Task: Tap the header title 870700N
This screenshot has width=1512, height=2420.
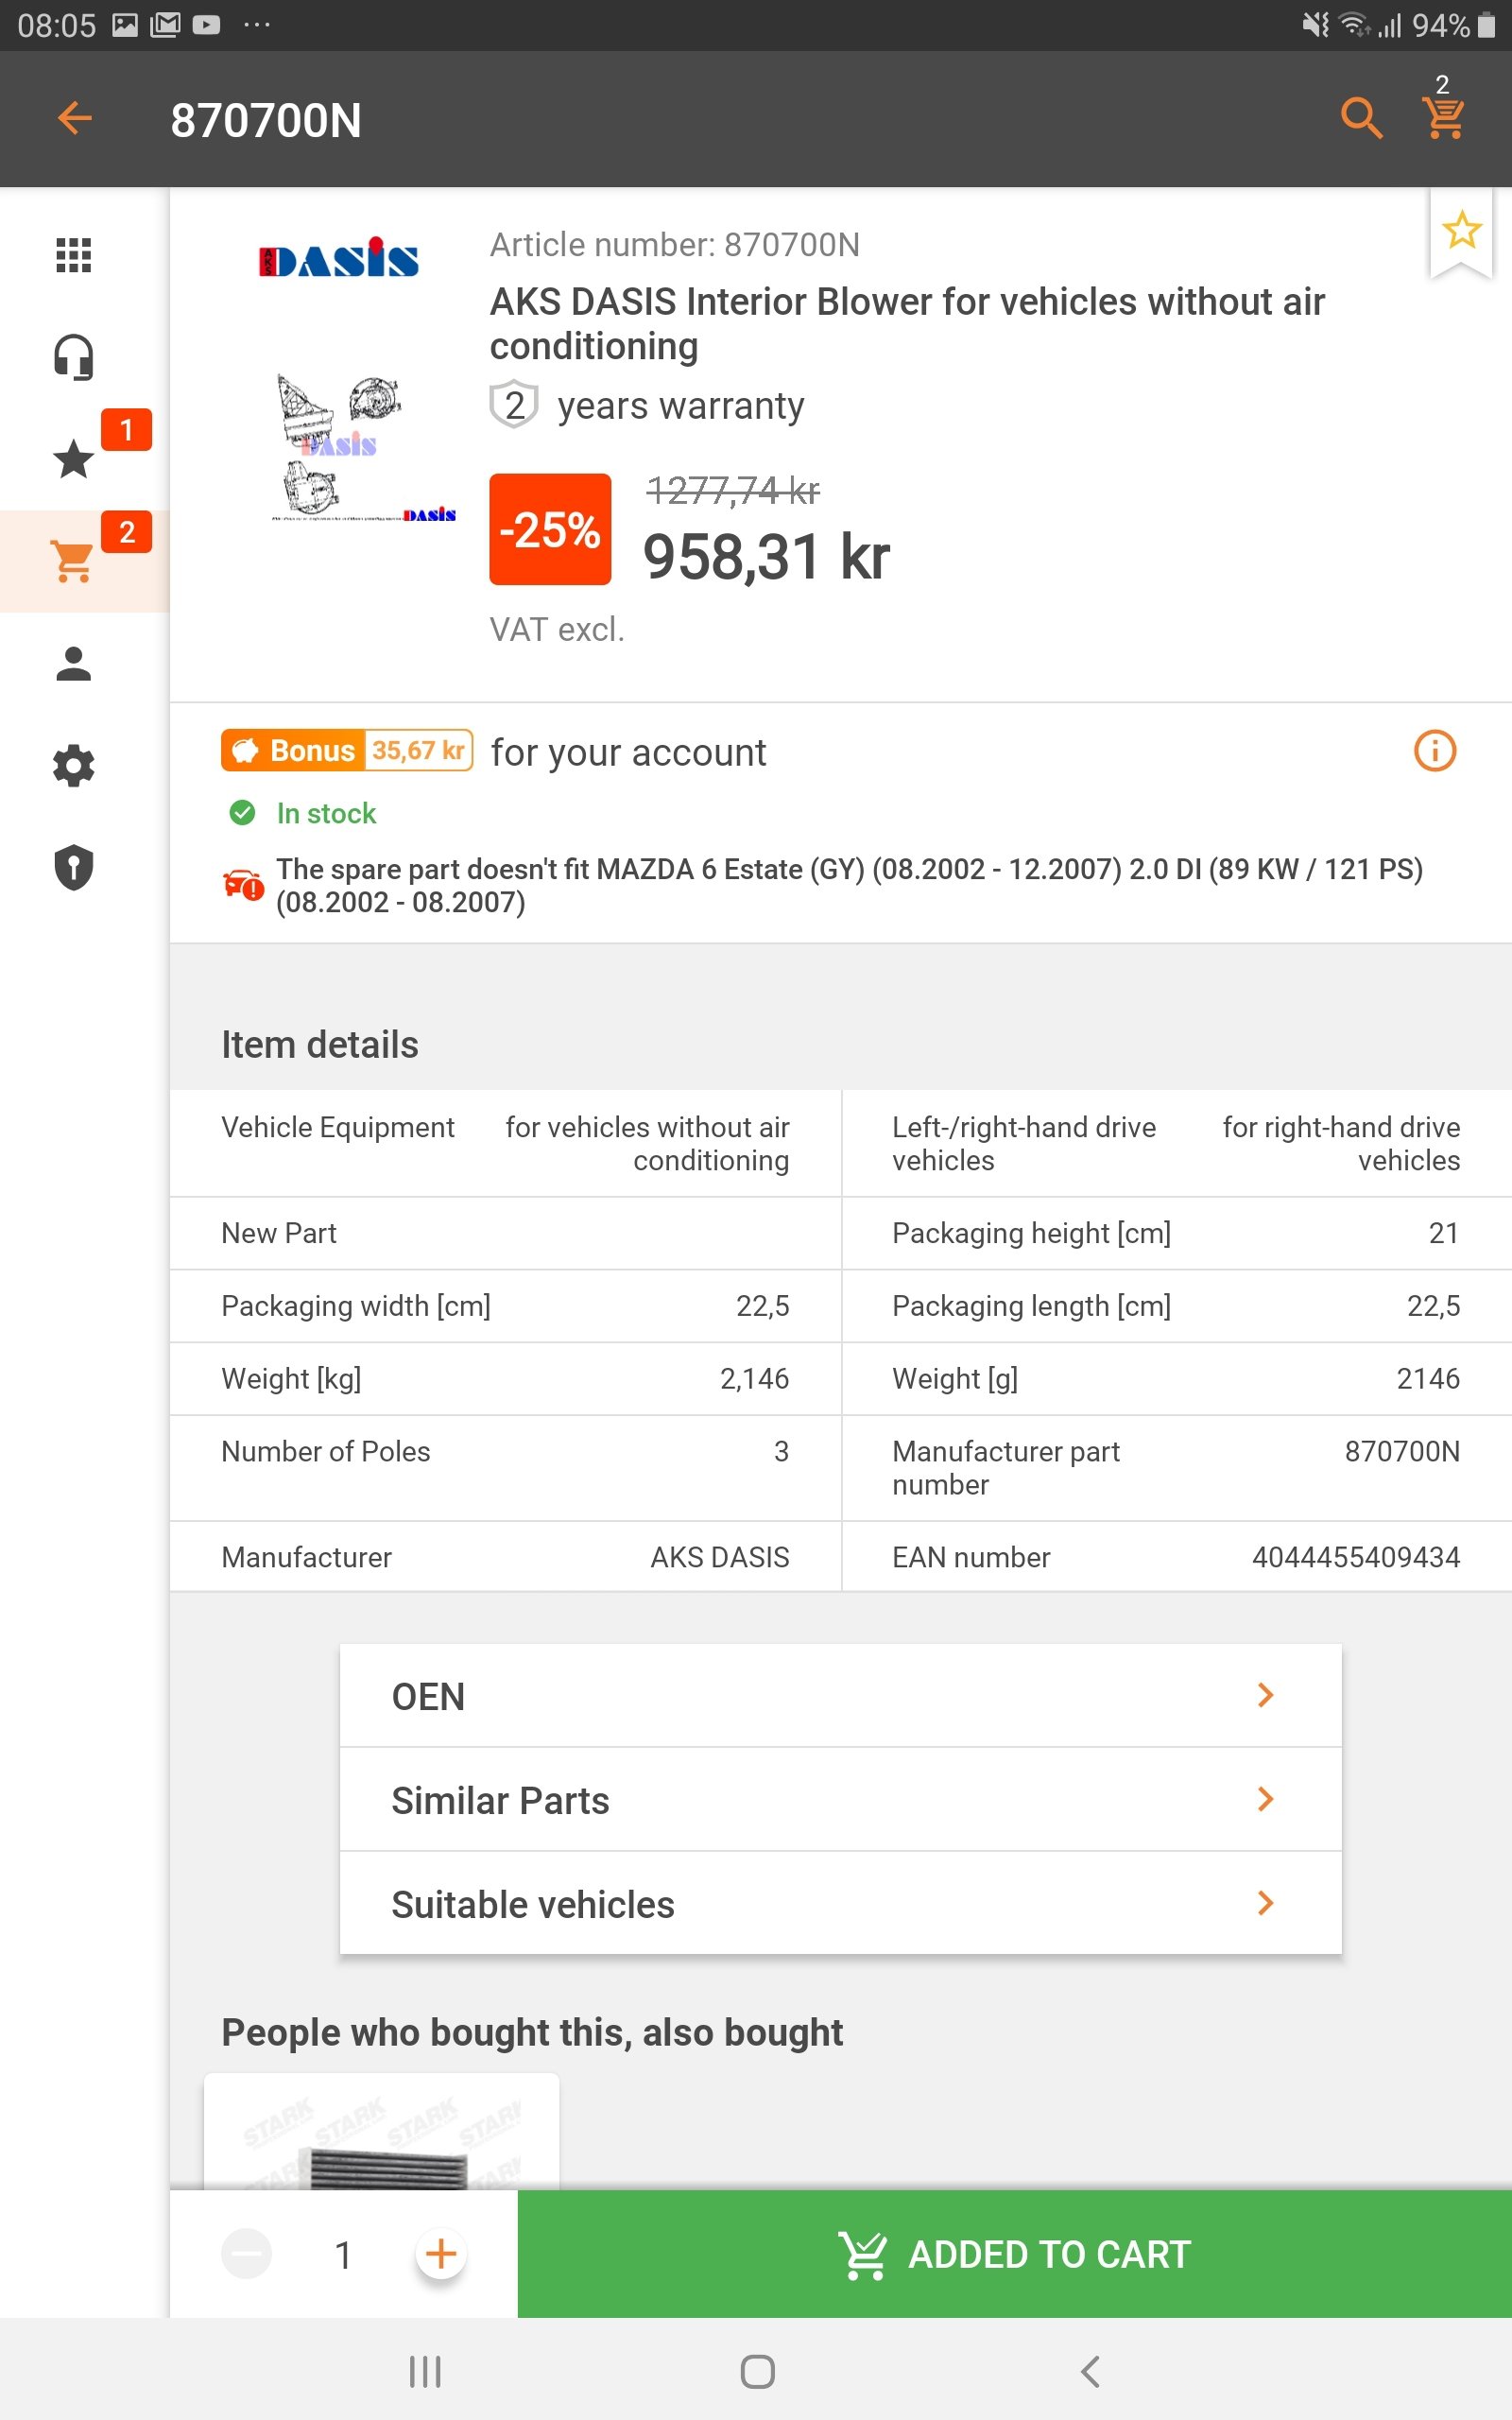Action: pyautogui.click(x=265, y=120)
